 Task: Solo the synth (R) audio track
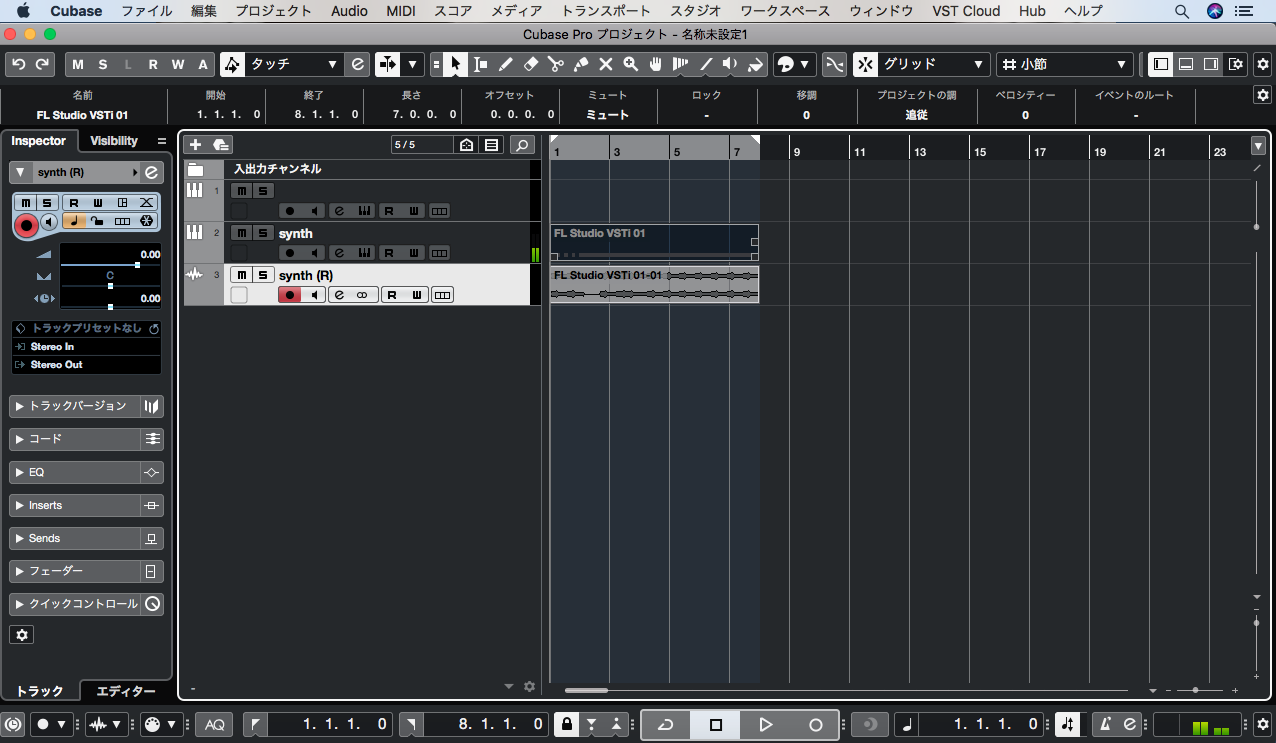(263, 275)
